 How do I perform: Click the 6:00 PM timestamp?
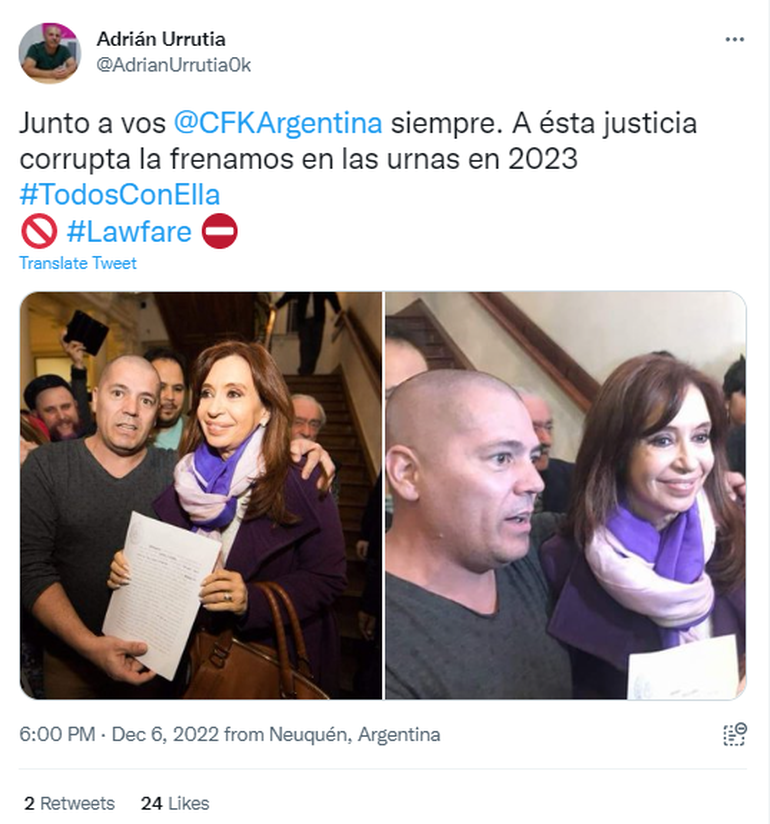tap(57, 734)
